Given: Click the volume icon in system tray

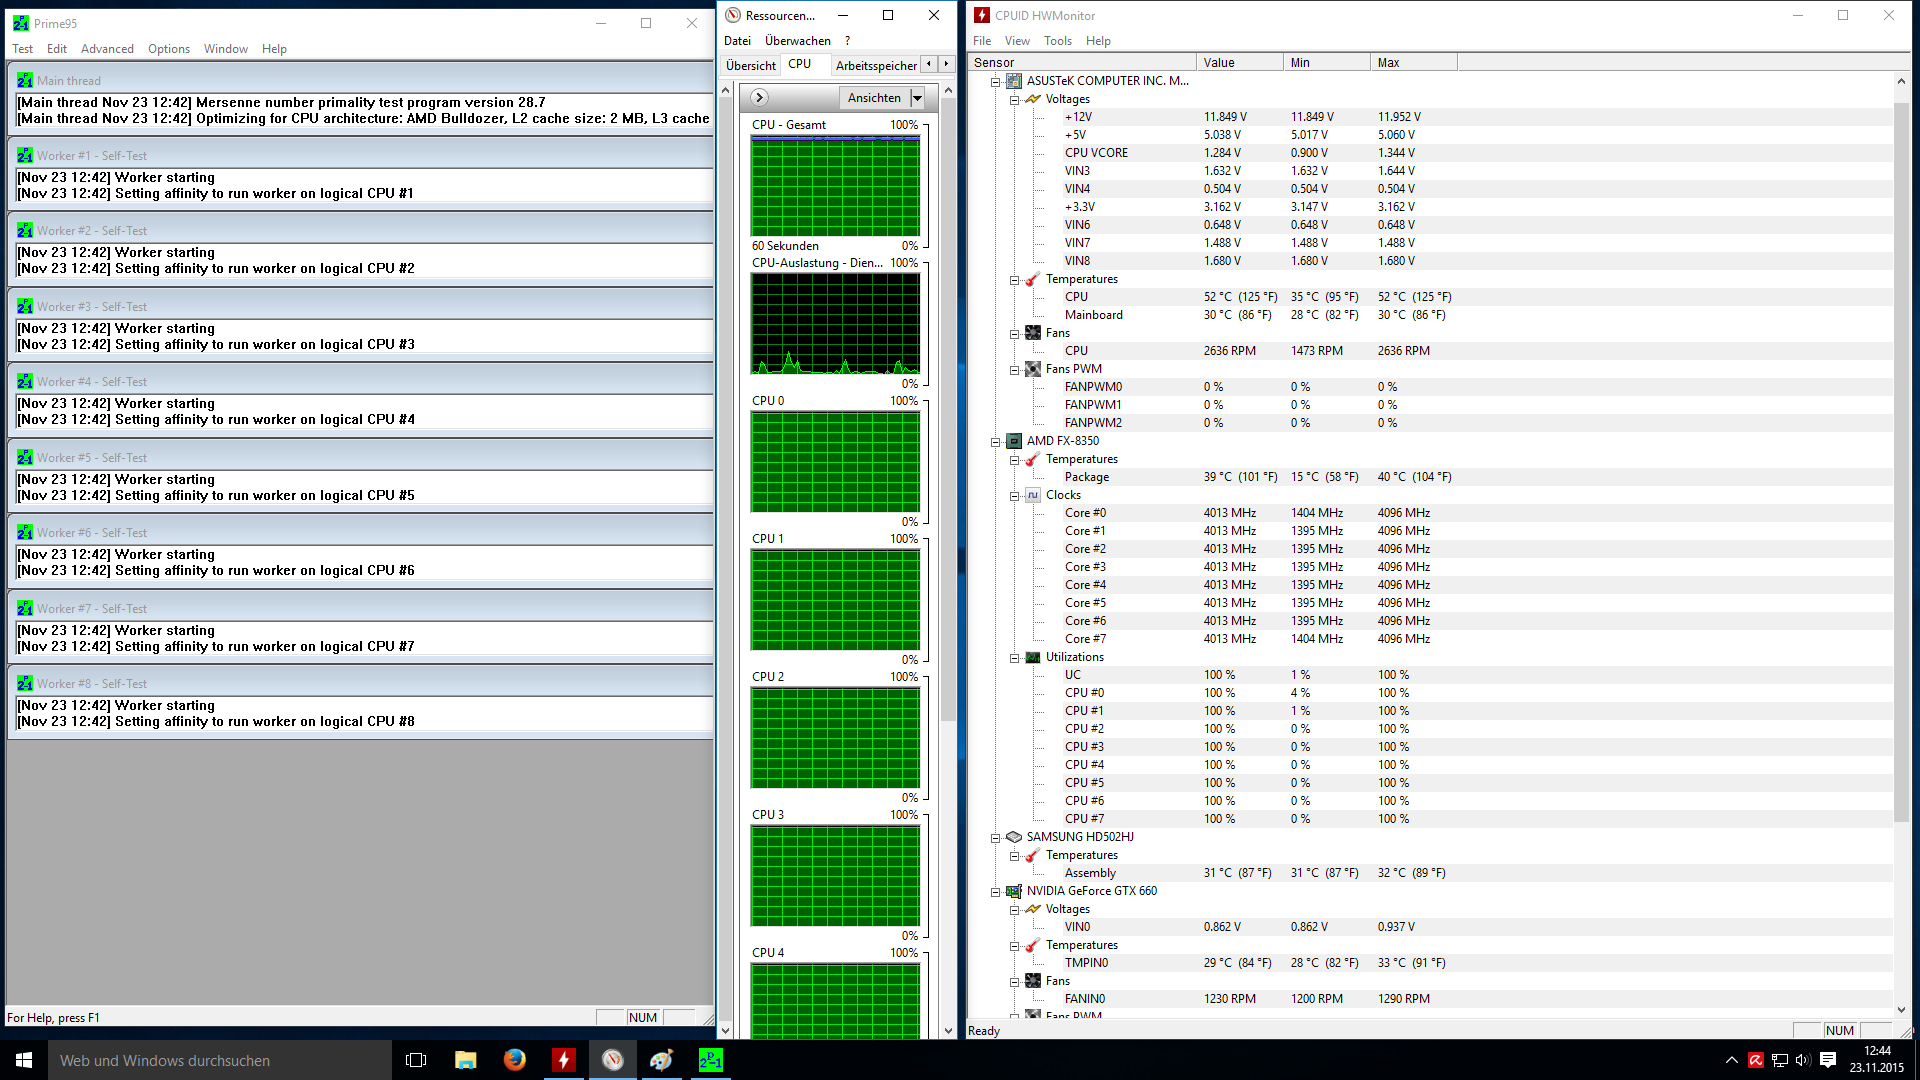Looking at the screenshot, I should click(x=1803, y=1060).
